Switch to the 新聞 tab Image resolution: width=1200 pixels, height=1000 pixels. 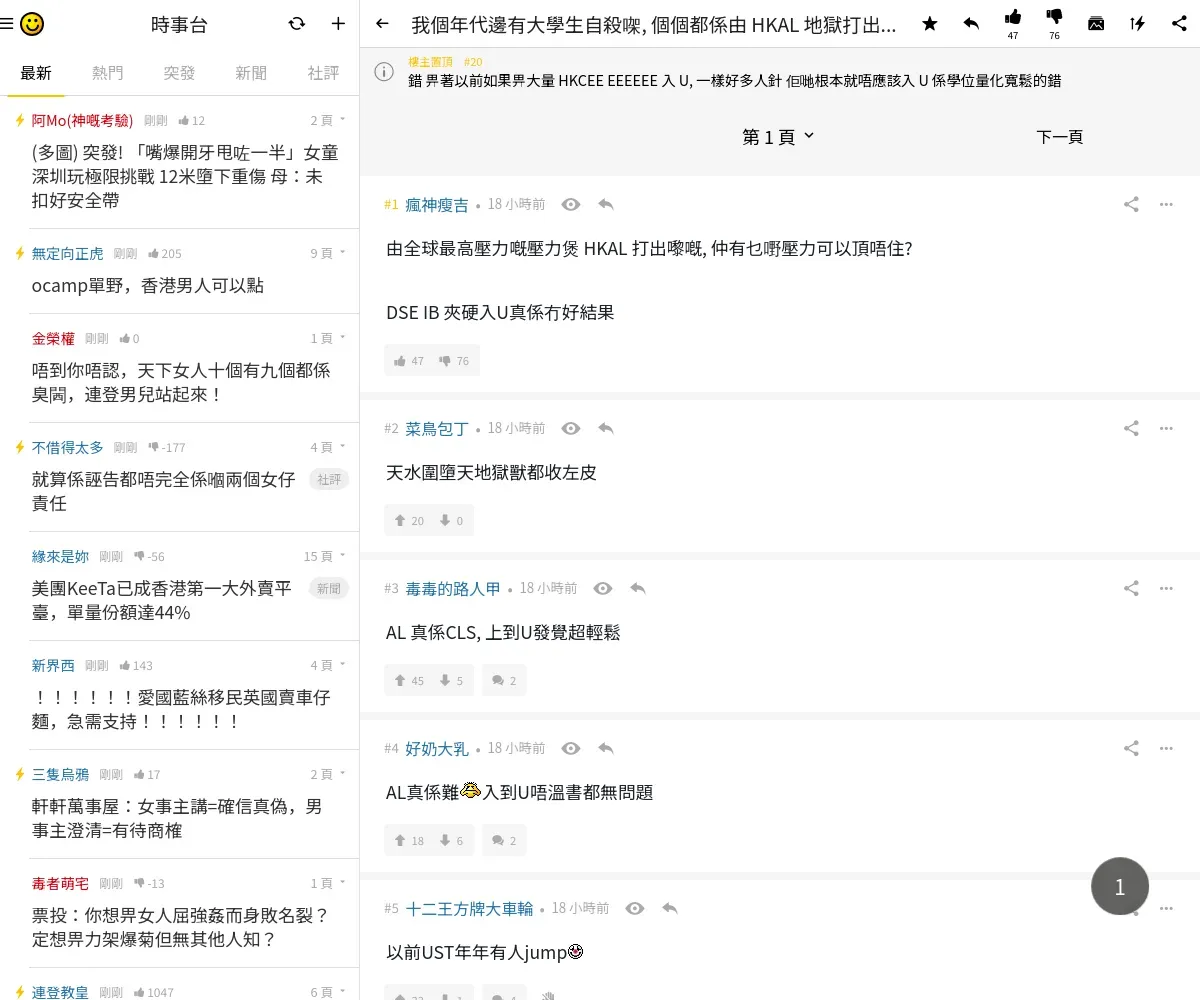(x=252, y=73)
